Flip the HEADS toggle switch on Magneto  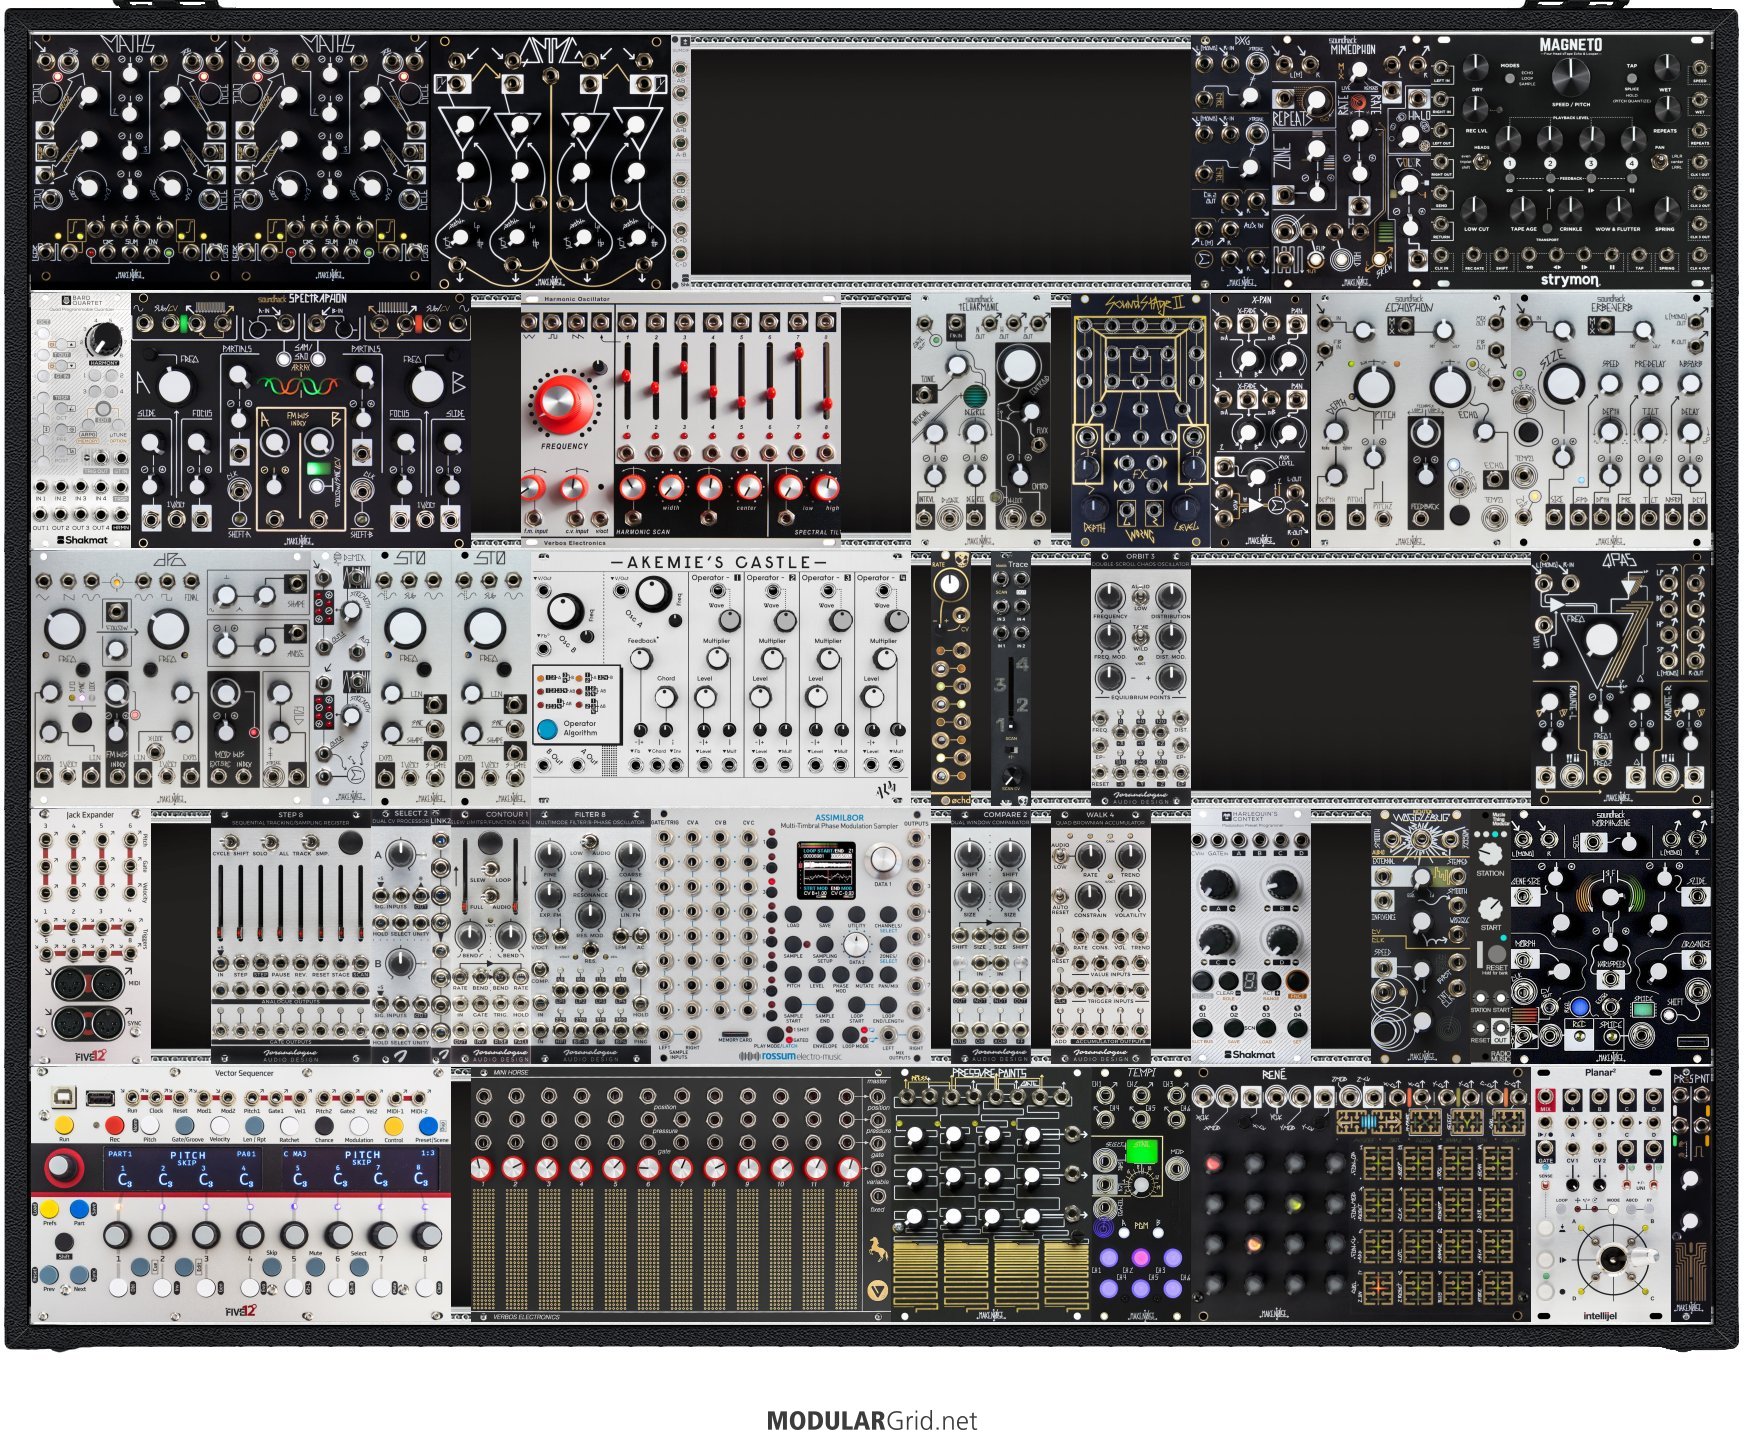(x=1481, y=161)
